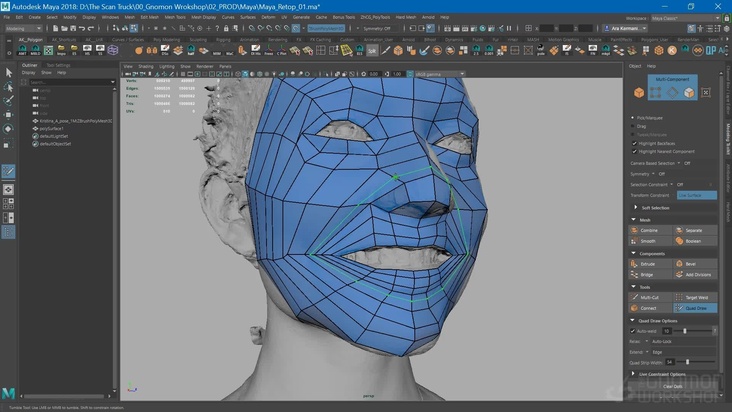Expand the Live Constraint Options section
The height and width of the screenshot is (412, 732).
click(x=633, y=374)
